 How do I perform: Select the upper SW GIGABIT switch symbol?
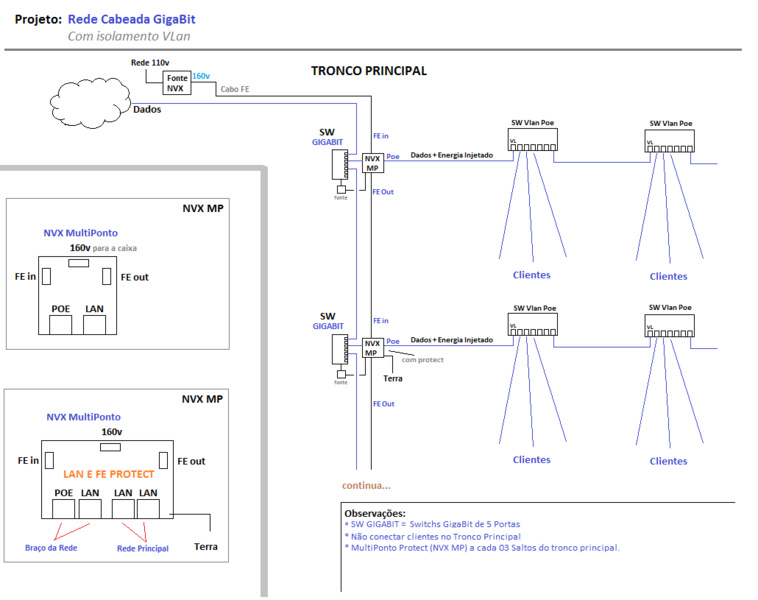coord(340,164)
